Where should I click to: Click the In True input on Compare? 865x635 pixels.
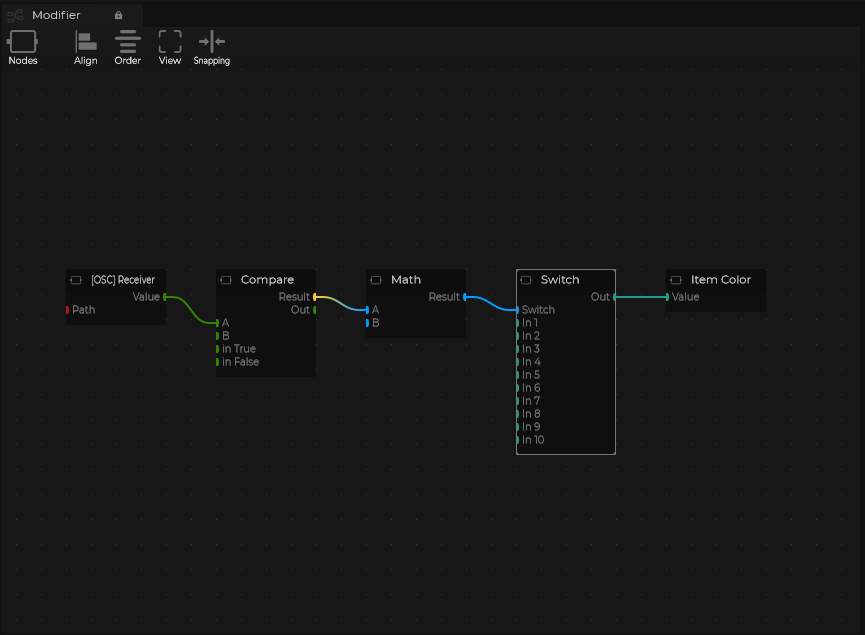[x=218, y=349]
